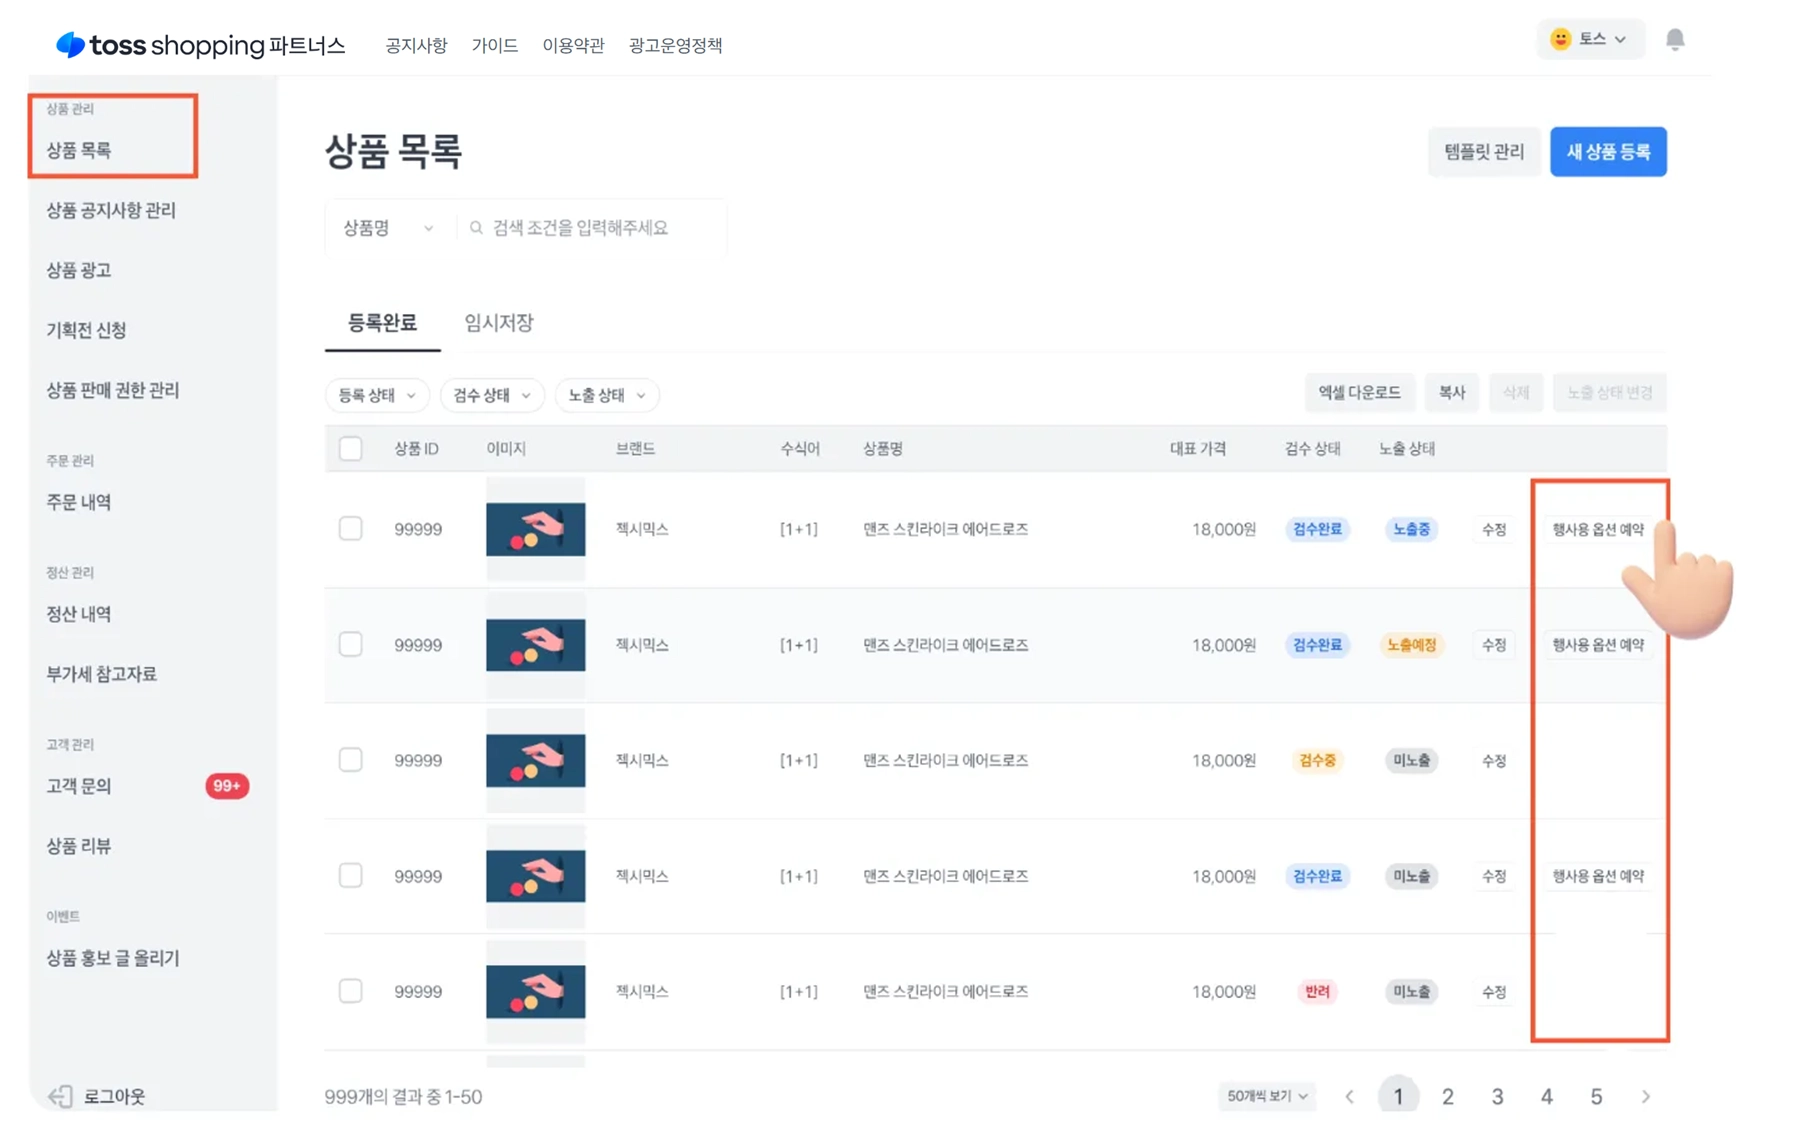Open the product thumbnail in the 반려 row

(536, 991)
